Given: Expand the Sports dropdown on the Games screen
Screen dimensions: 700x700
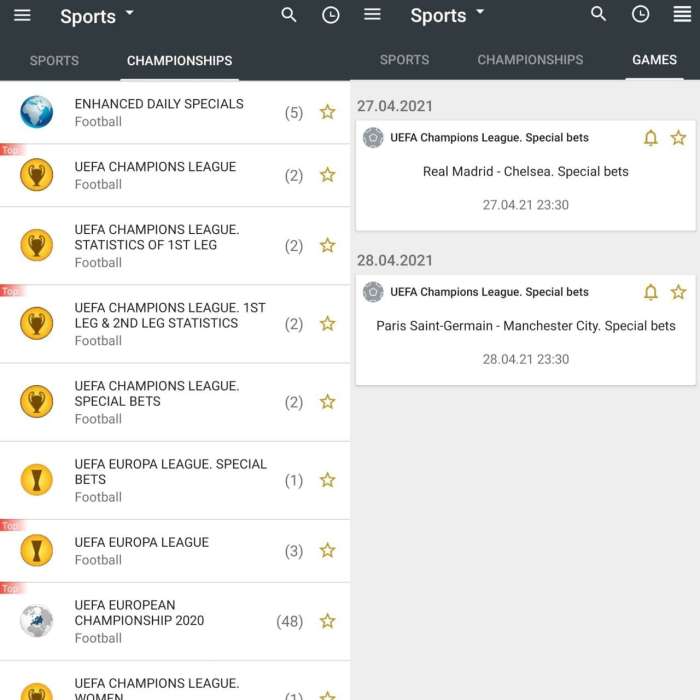Looking at the screenshot, I should (447, 15).
